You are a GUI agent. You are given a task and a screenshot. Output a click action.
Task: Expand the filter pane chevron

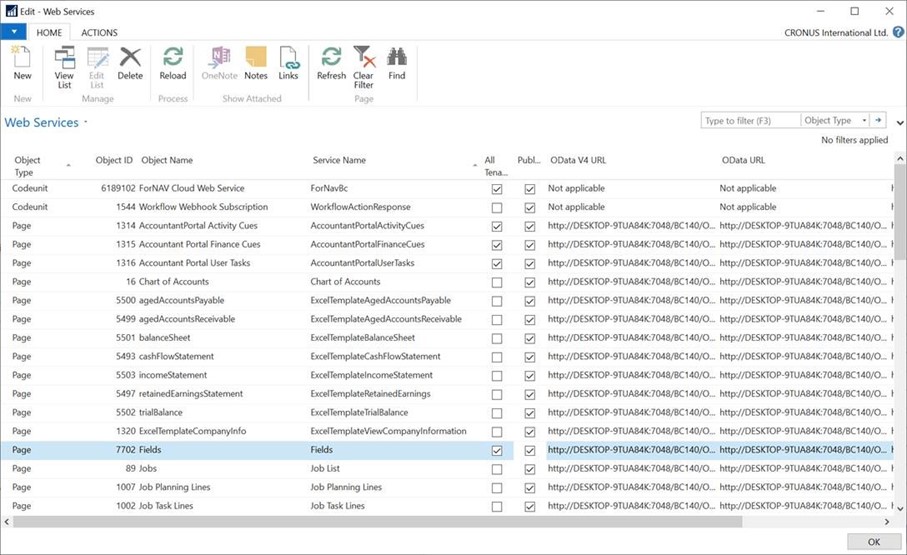899,123
